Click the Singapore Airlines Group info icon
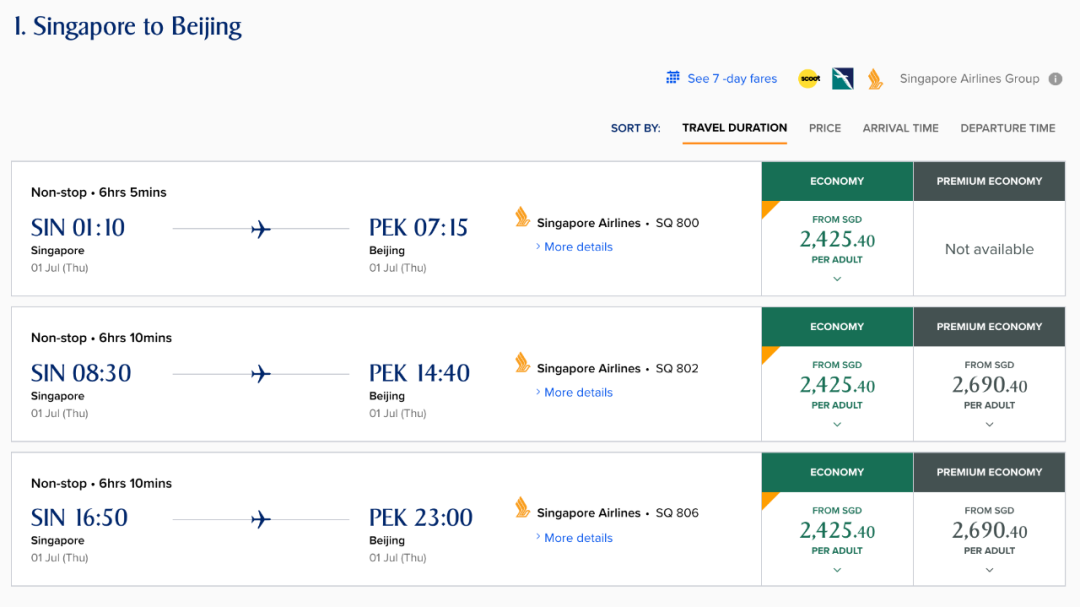 coord(1055,79)
